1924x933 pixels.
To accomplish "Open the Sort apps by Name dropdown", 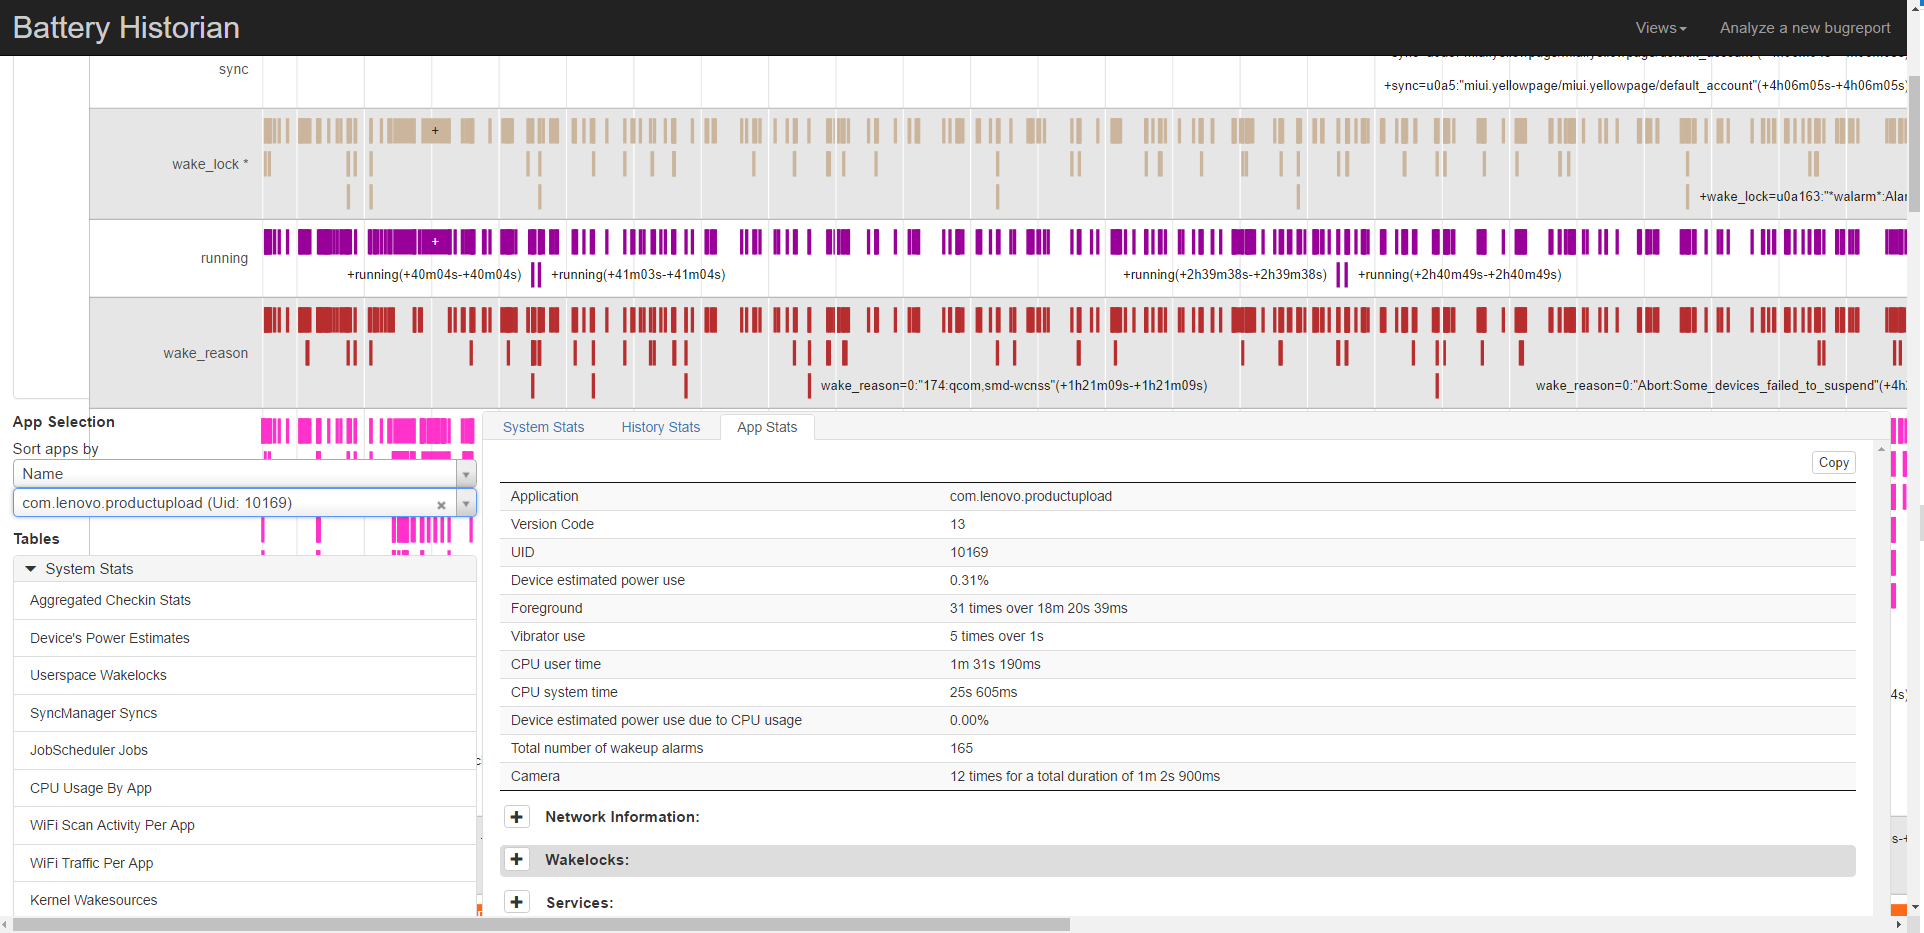I will (244, 474).
